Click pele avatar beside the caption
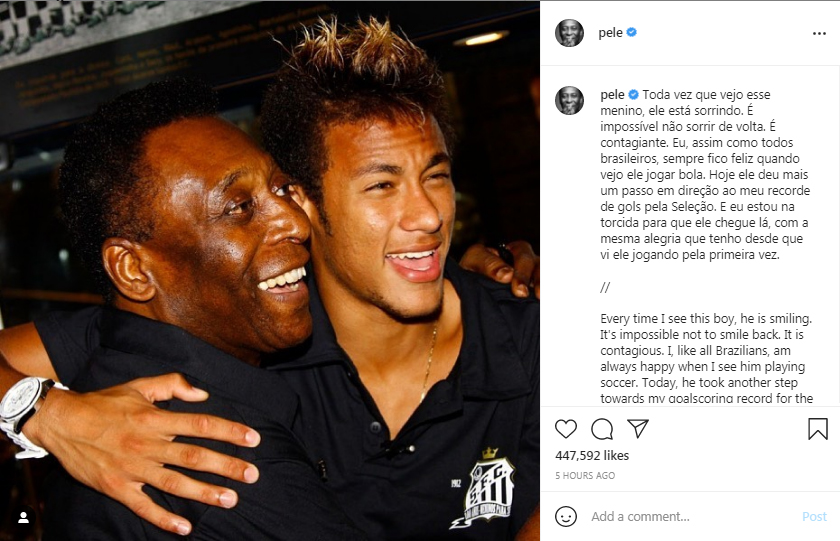This screenshot has width=840, height=541. coord(569,100)
